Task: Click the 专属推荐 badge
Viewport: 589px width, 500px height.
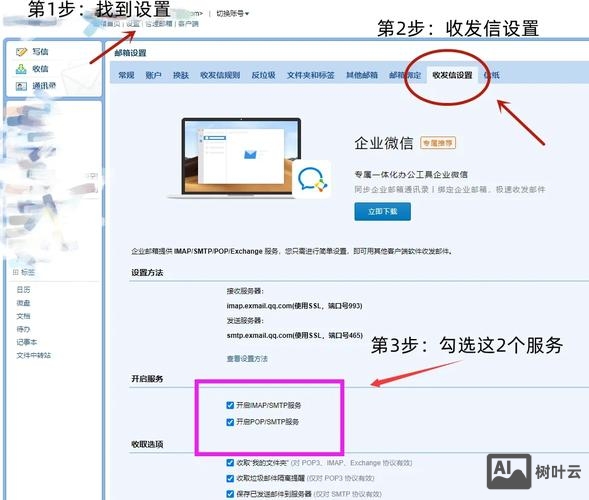Action: coord(438,143)
